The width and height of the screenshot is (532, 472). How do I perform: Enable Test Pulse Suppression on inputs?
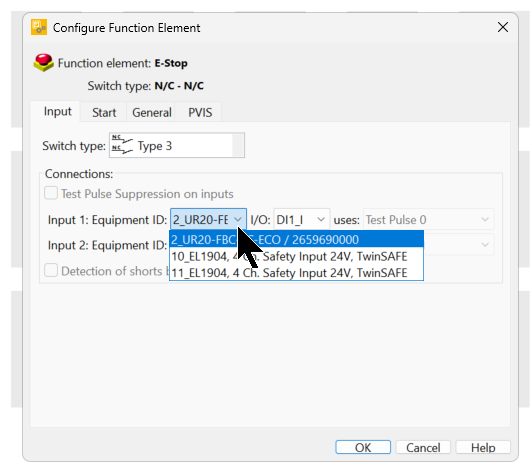click(x=51, y=193)
